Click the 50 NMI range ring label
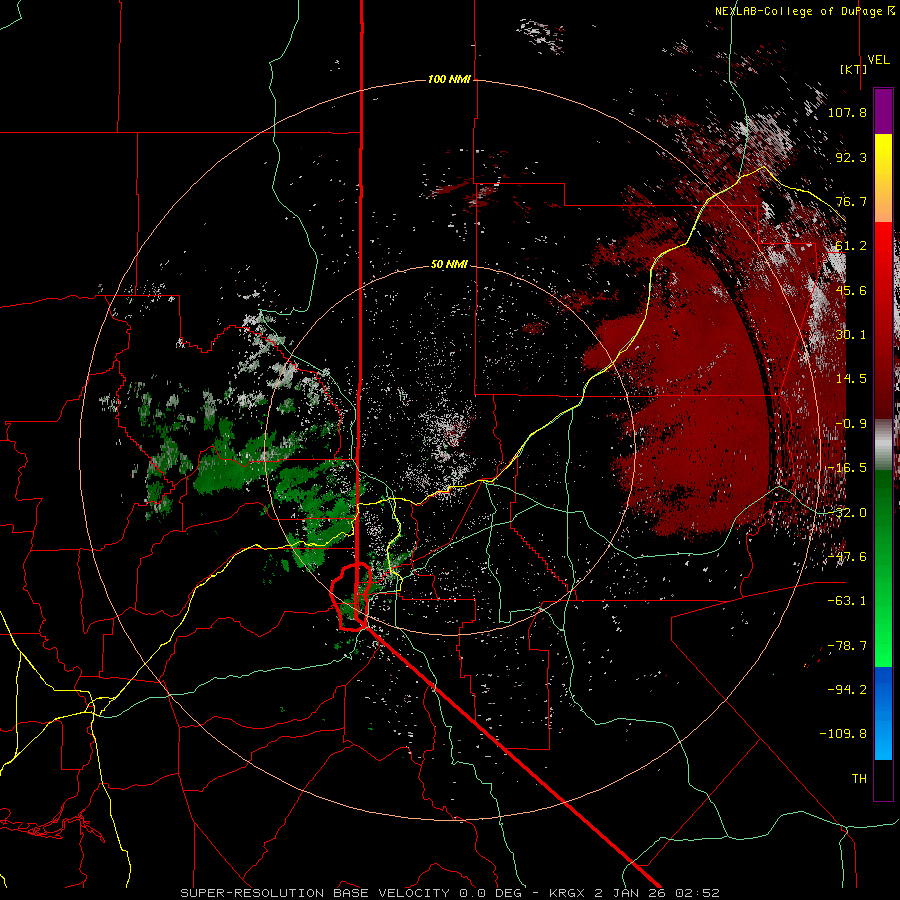The height and width of the screenshot is (900, 900). (x=449, y=265)
